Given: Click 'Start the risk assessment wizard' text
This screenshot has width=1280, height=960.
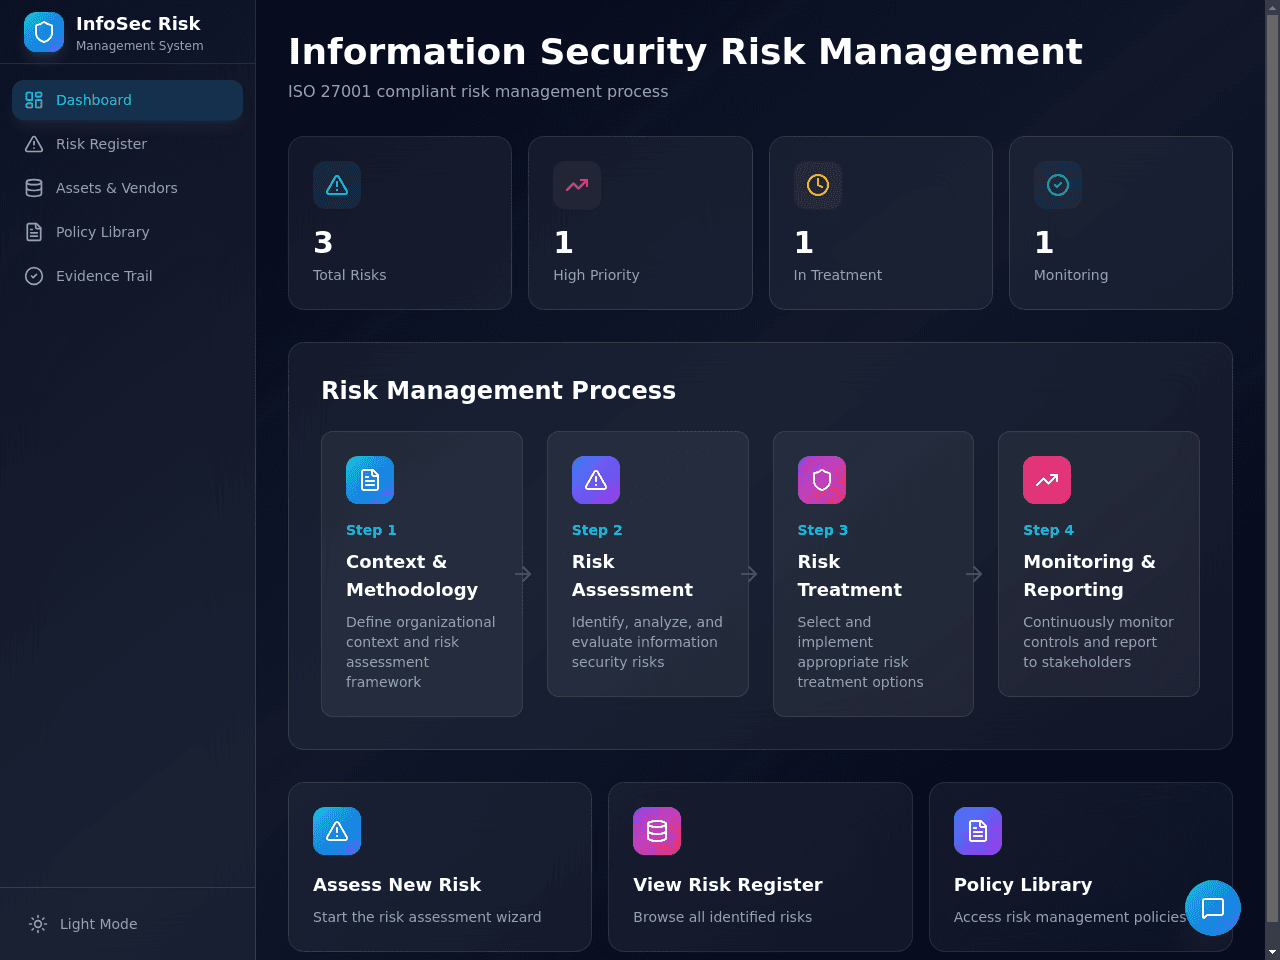Looking at the screenshot, I should [427, 917].
